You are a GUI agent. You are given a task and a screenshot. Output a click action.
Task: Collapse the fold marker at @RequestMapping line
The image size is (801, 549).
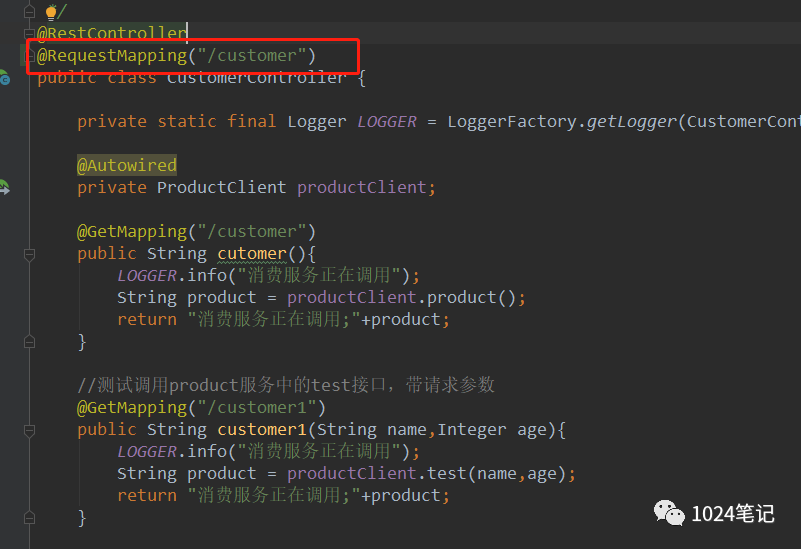point(29,56)
